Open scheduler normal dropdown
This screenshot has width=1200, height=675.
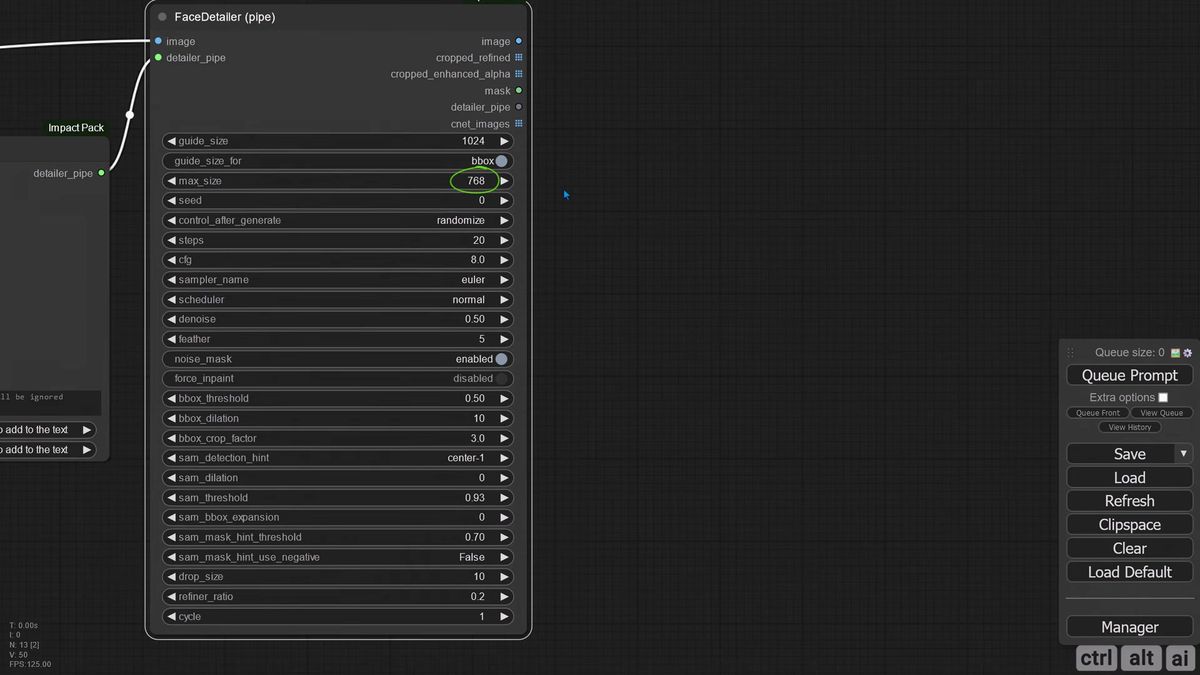337,299
